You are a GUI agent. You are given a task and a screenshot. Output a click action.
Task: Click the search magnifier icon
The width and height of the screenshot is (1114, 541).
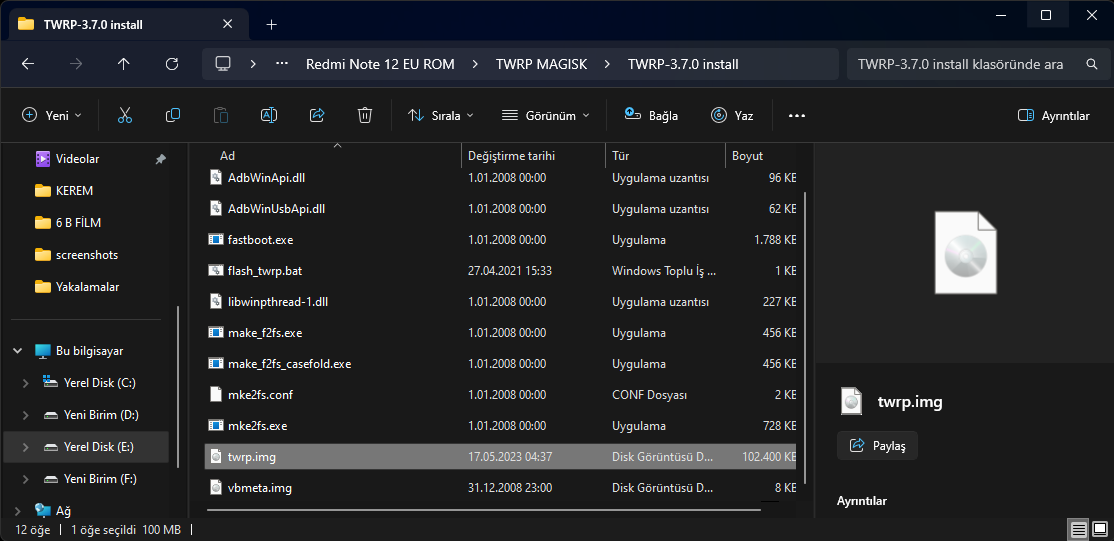pyautogui.click(x=1092, y=64)
